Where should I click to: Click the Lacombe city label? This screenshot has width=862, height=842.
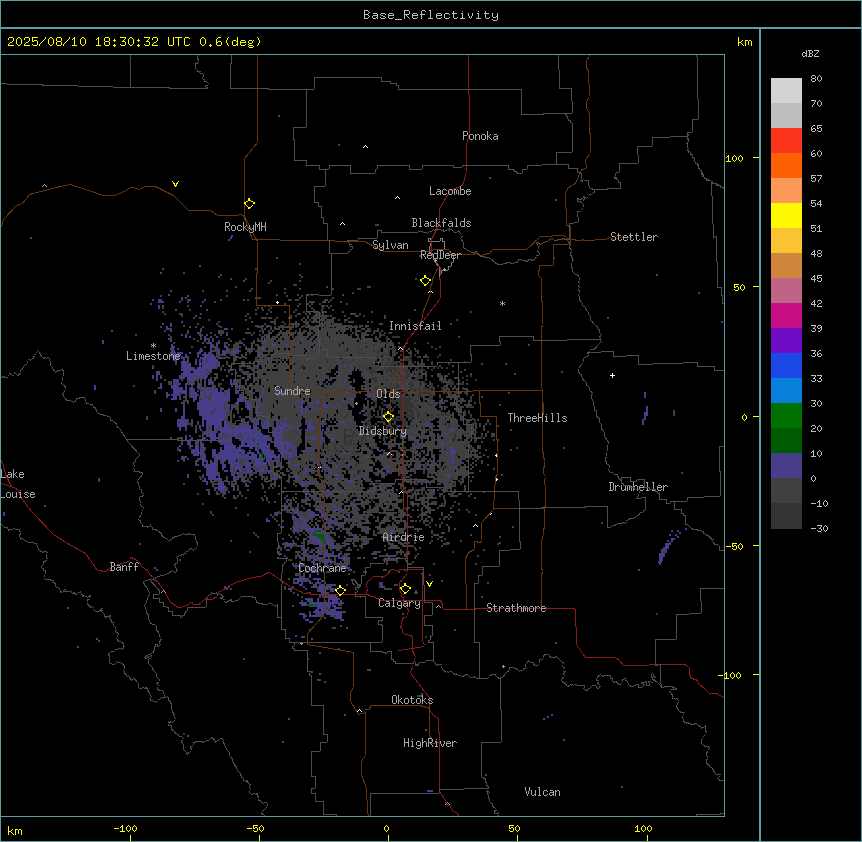coord(450,191)
